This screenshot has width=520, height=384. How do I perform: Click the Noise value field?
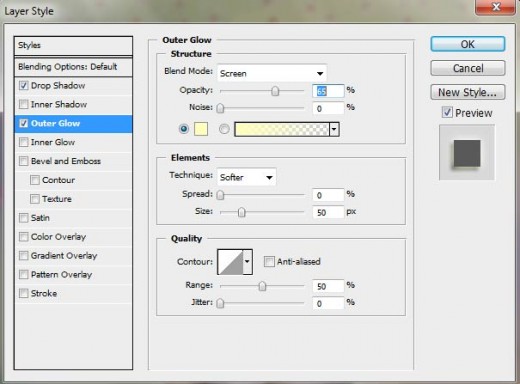[x=328, y=108]
